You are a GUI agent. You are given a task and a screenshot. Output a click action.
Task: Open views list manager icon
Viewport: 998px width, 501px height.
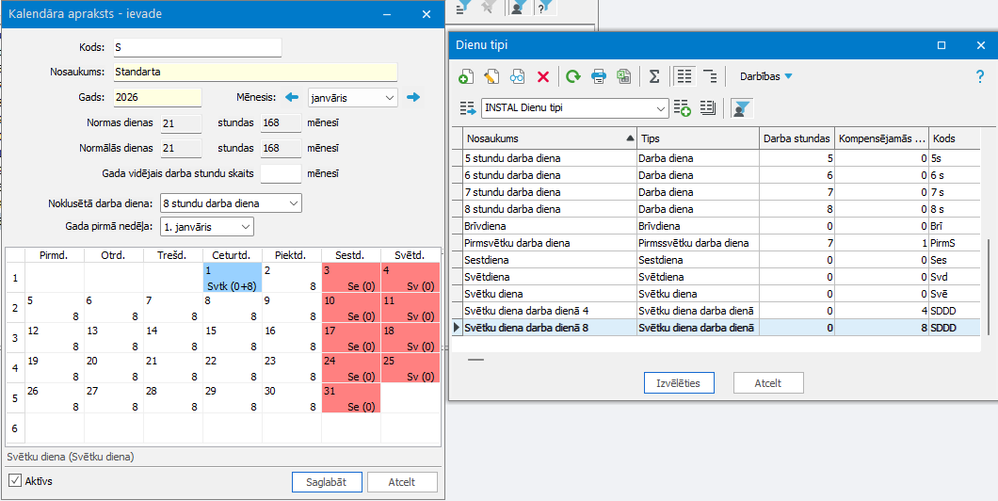(708, 109)
